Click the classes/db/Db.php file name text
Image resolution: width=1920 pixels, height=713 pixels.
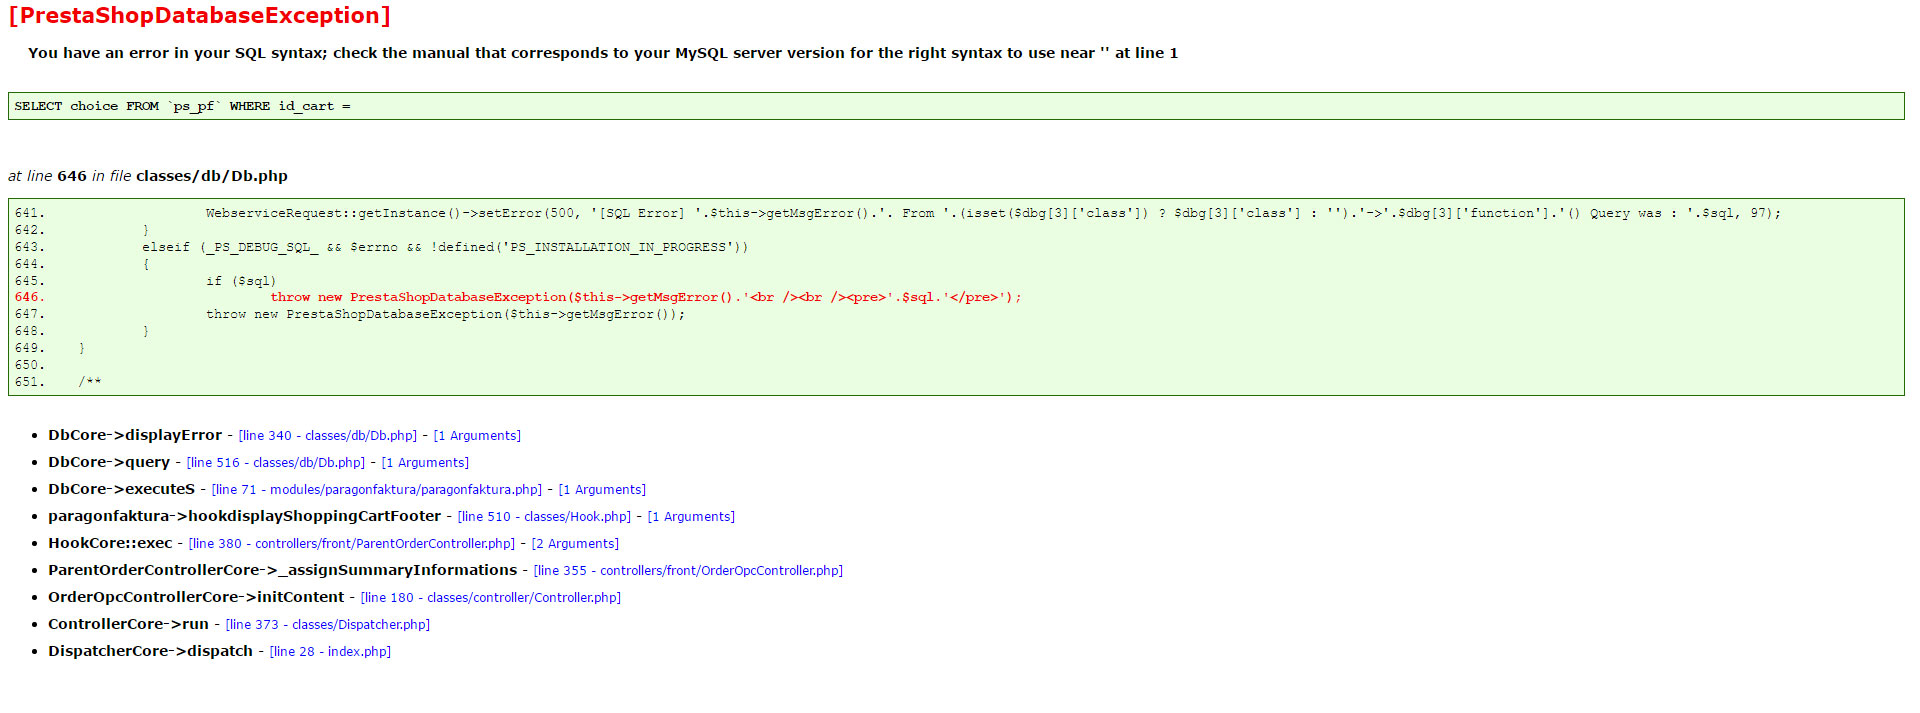pos(212,176)
